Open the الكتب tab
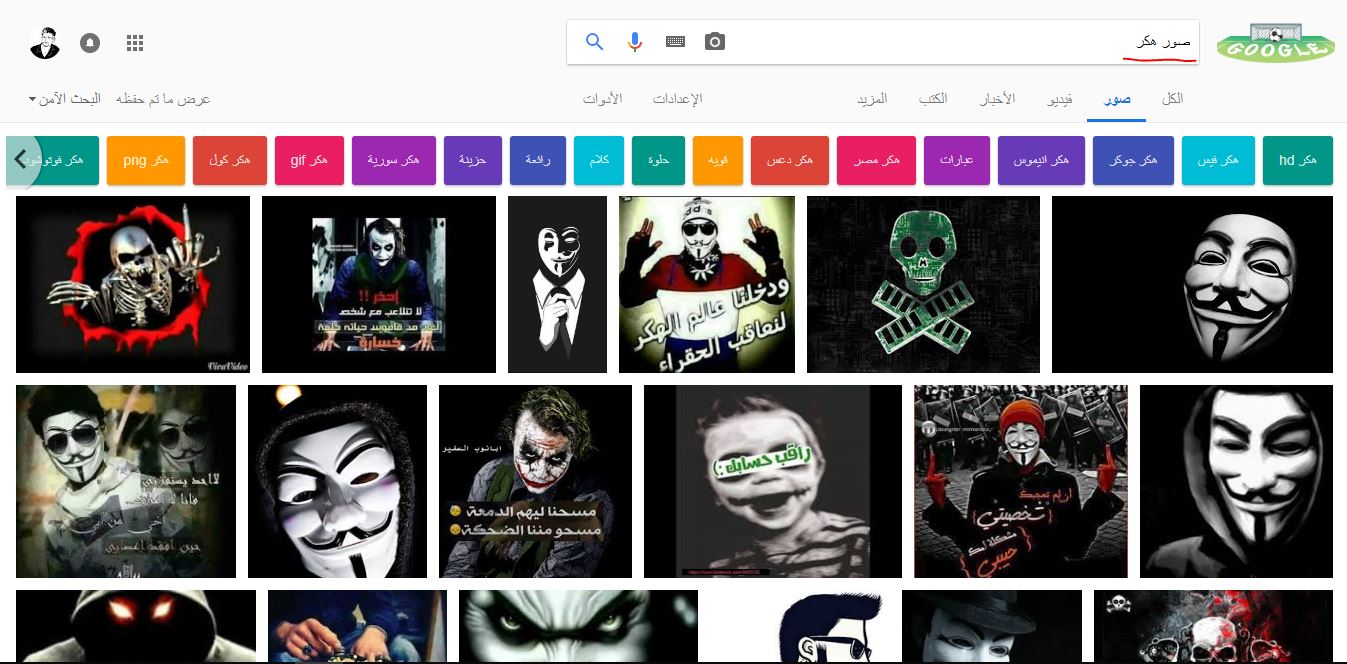 point(933,99)
